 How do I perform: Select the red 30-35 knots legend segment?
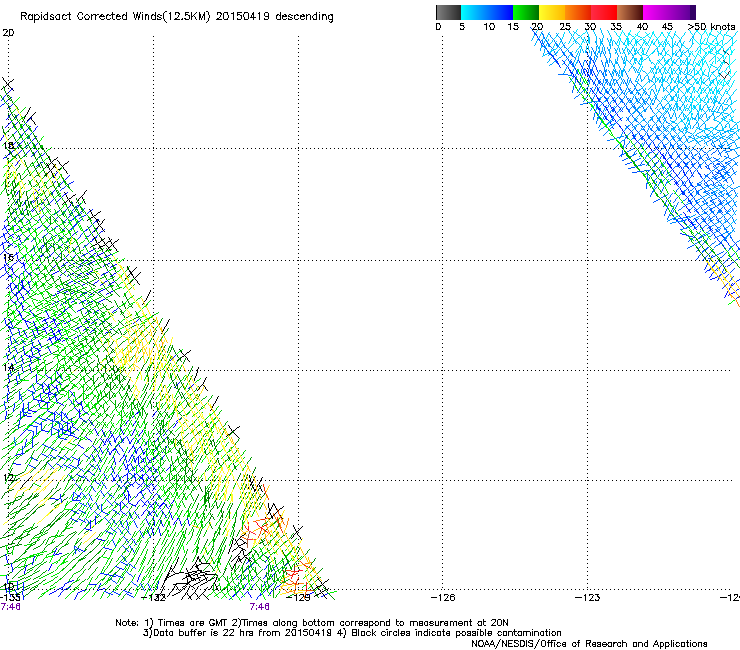pyautogui.click(x=604, y=12)
